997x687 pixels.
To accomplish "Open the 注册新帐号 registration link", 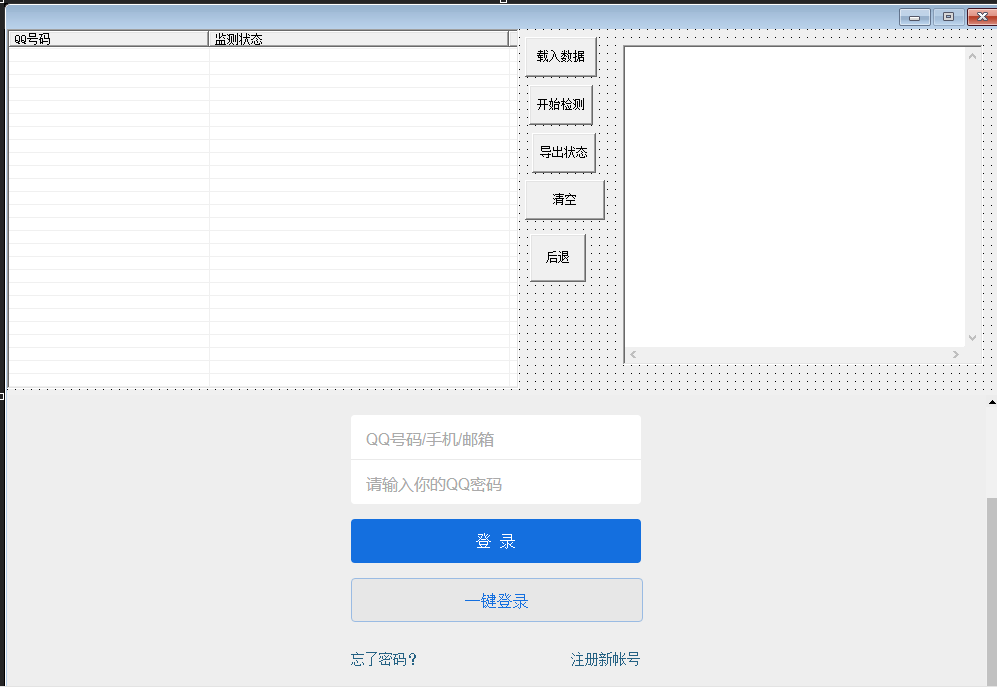I will click(x=605, y=659).
